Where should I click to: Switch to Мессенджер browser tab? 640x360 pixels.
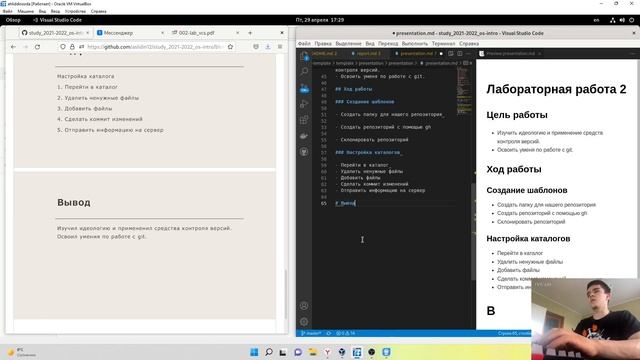[130, 33]
